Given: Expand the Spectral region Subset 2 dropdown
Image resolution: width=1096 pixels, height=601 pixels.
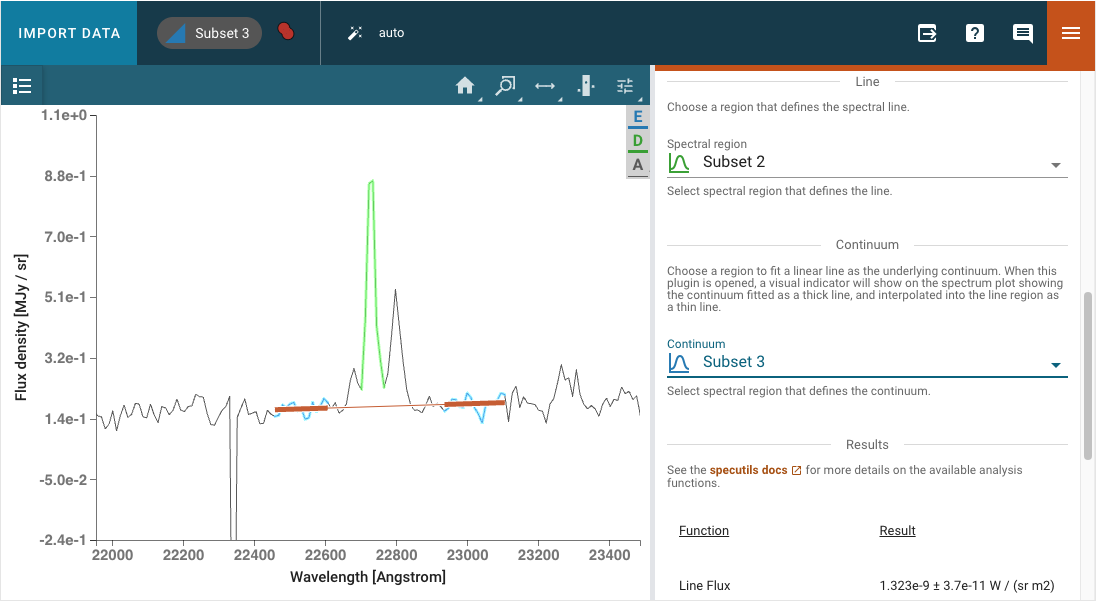Looking at the screenshot, I should 1055,163.
